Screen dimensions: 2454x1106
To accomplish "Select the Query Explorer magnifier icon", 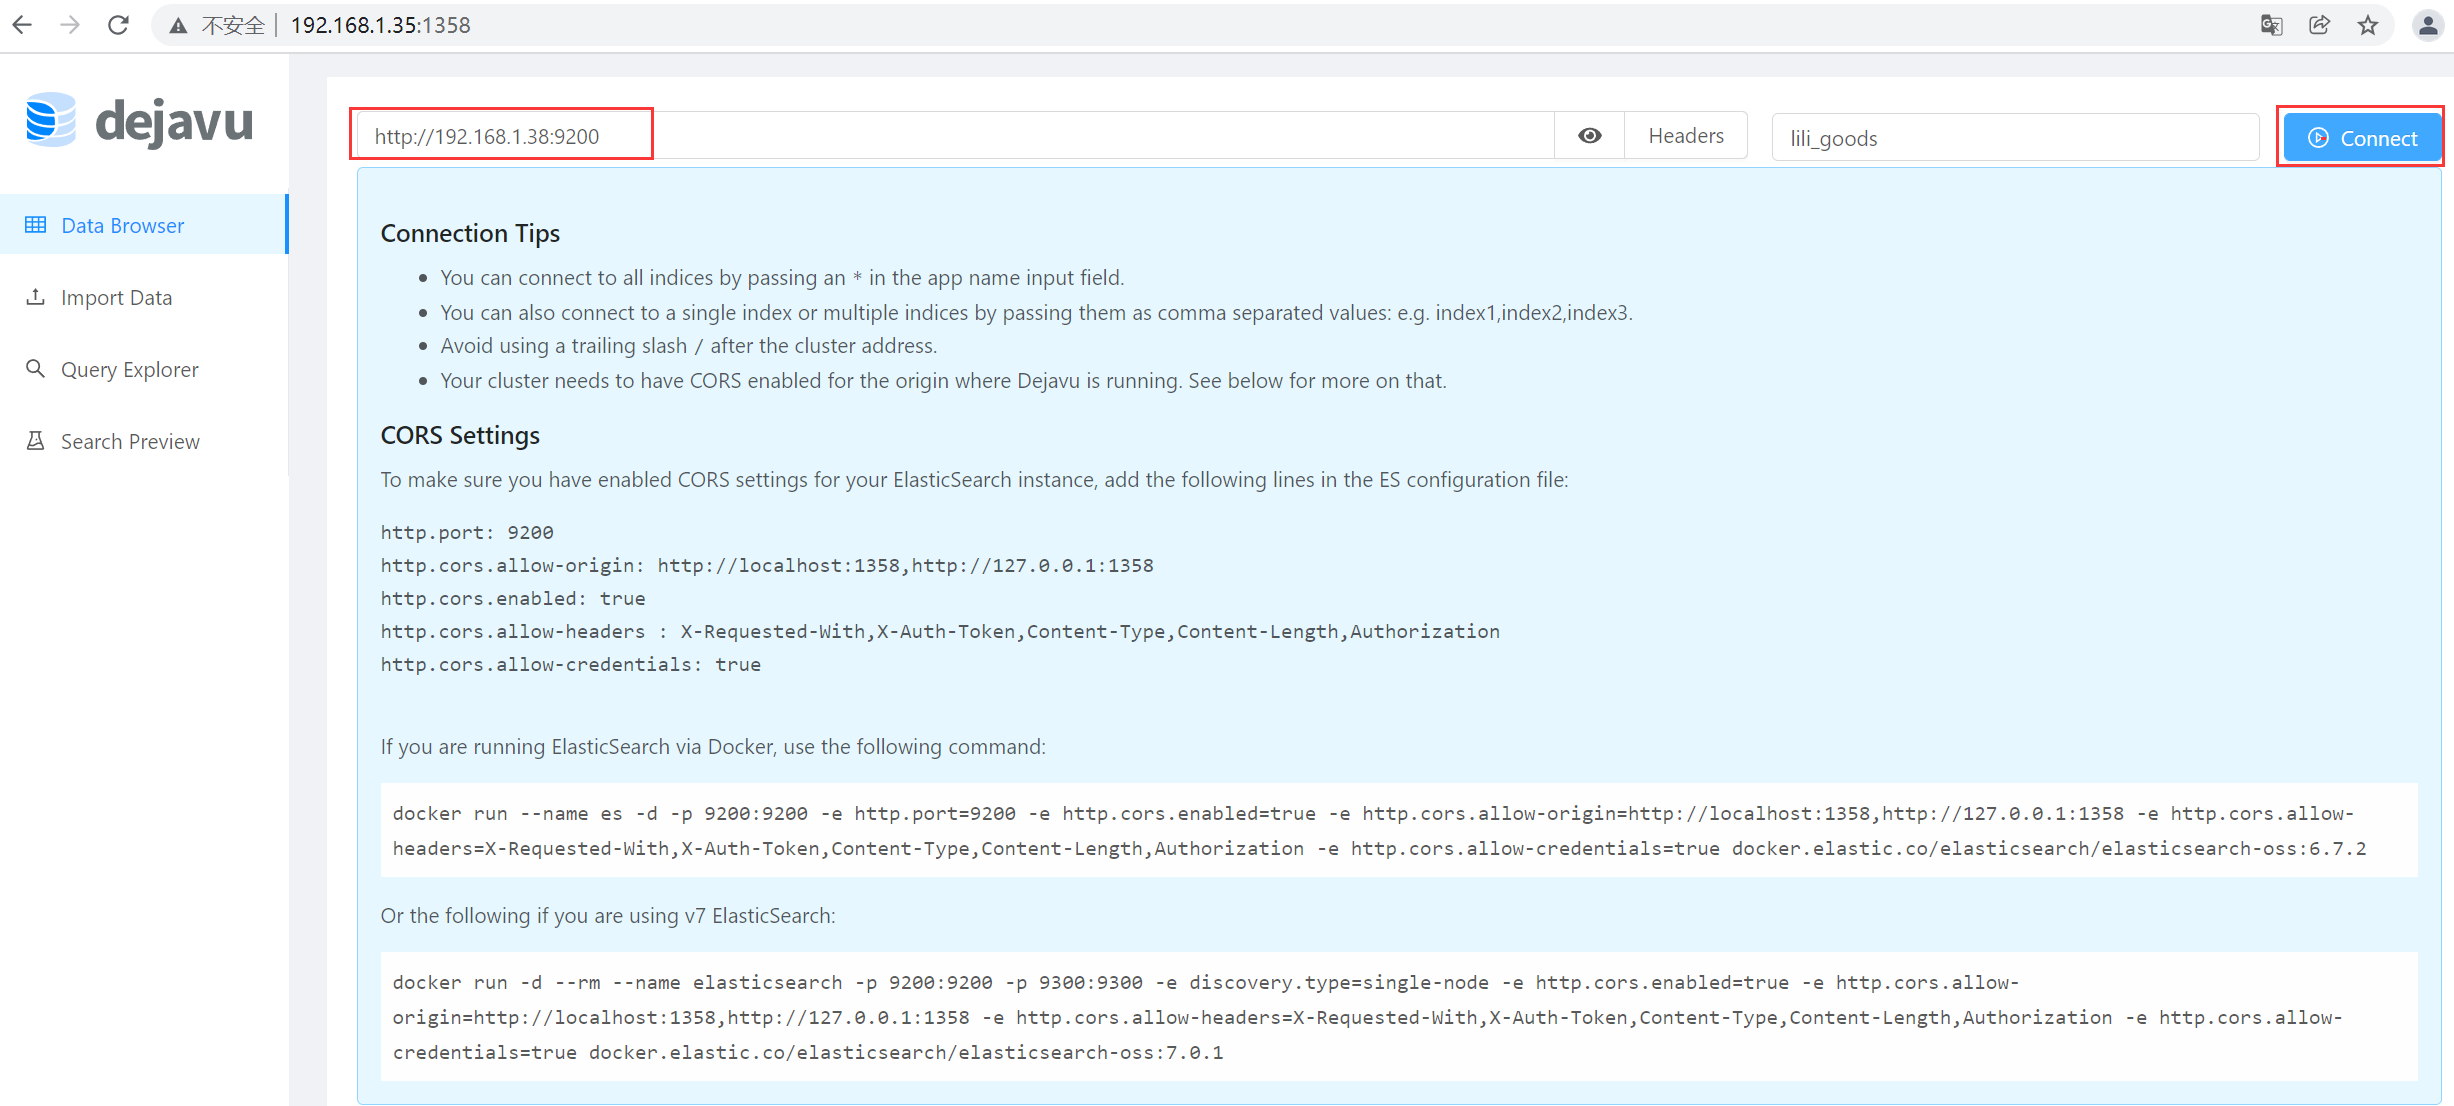I will 36,369.
